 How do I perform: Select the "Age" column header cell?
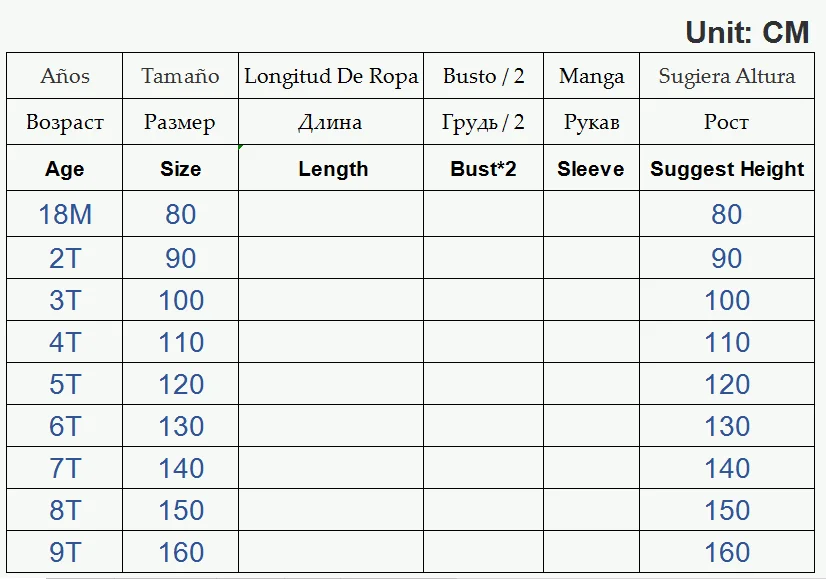[x=65, y=169]
